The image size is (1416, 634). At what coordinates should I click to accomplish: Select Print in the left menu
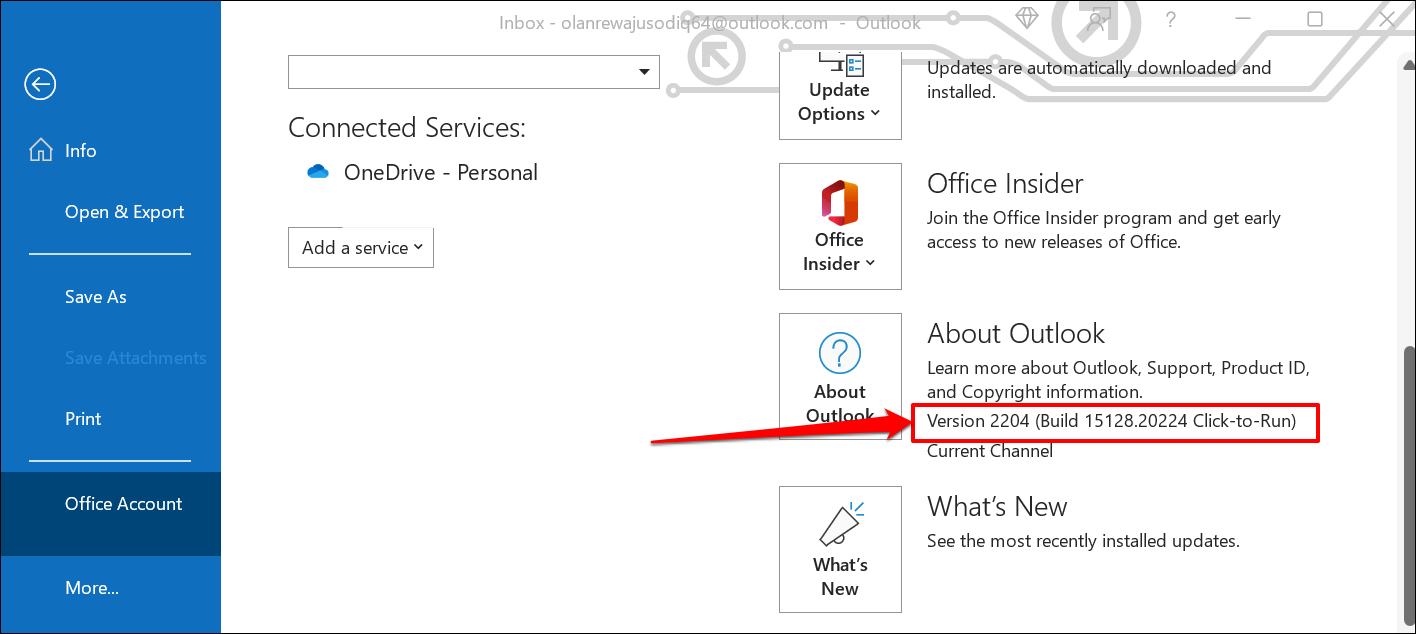click(x=83, y=419)
